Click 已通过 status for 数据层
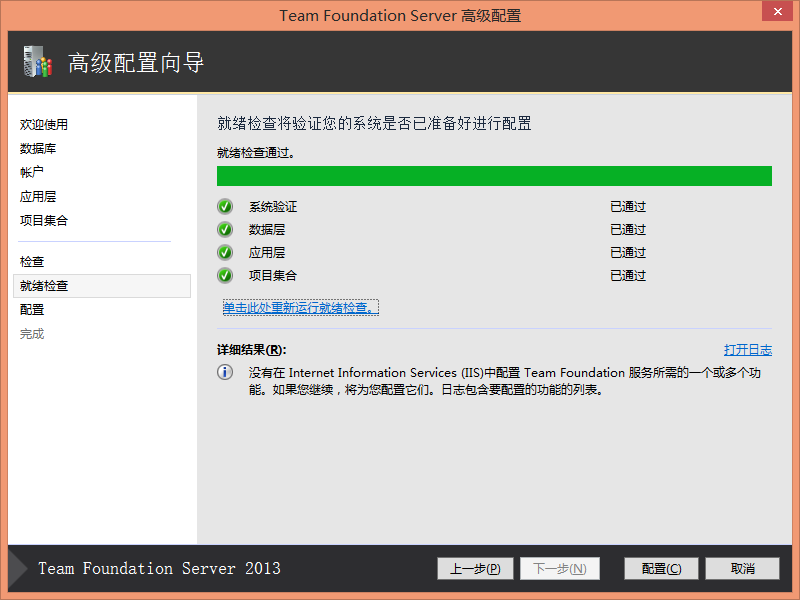Image resolution: width=800 pixels, height=600 pixels. pos(628,230)
